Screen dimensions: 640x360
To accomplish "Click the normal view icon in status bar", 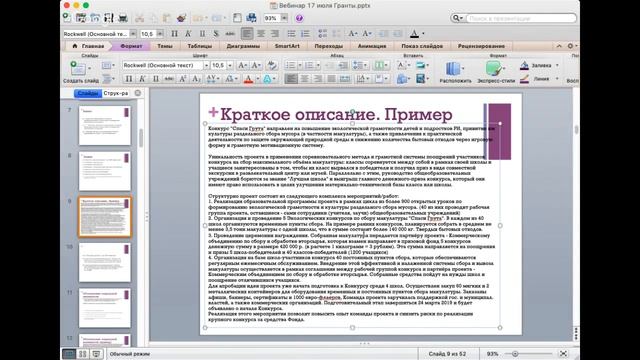I will (69, 354).
